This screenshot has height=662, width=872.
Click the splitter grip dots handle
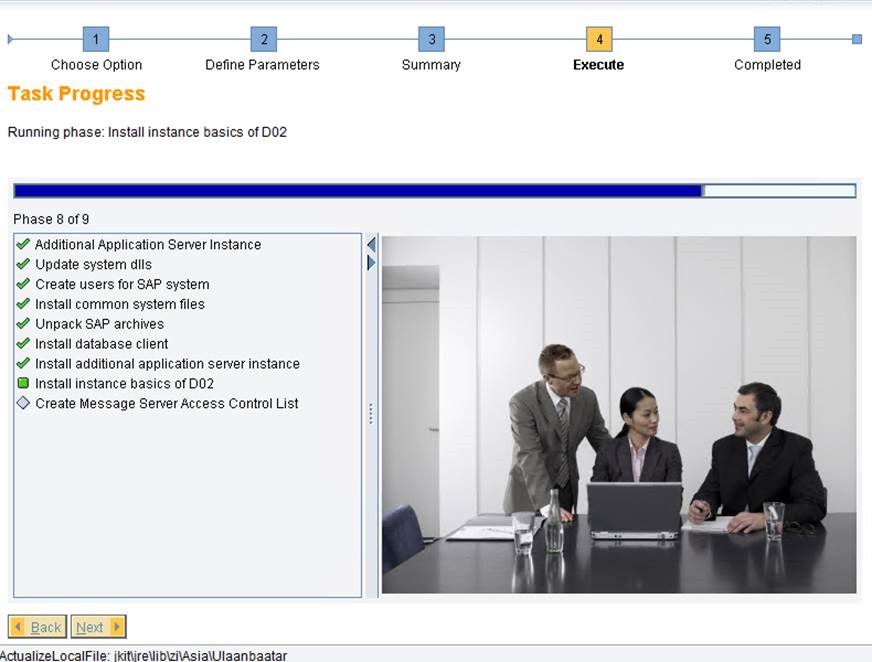click(371, 414)
